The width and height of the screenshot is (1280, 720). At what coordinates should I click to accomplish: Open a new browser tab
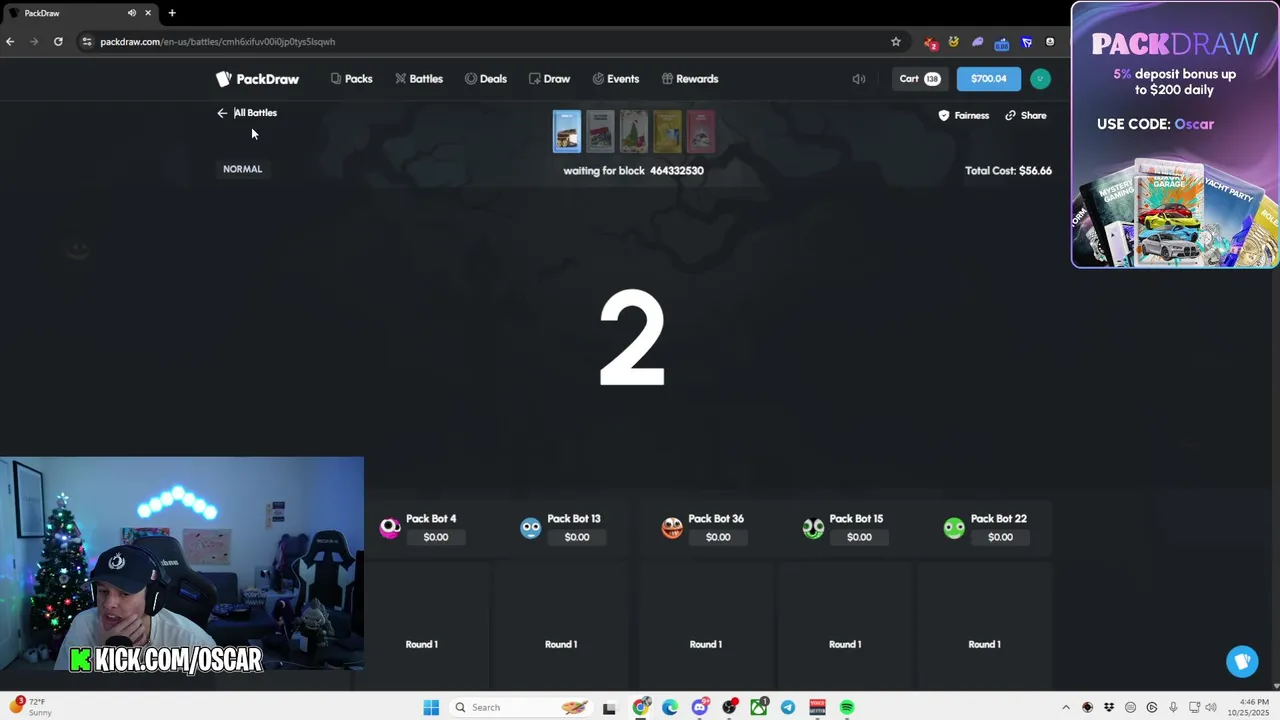point(172,13)
